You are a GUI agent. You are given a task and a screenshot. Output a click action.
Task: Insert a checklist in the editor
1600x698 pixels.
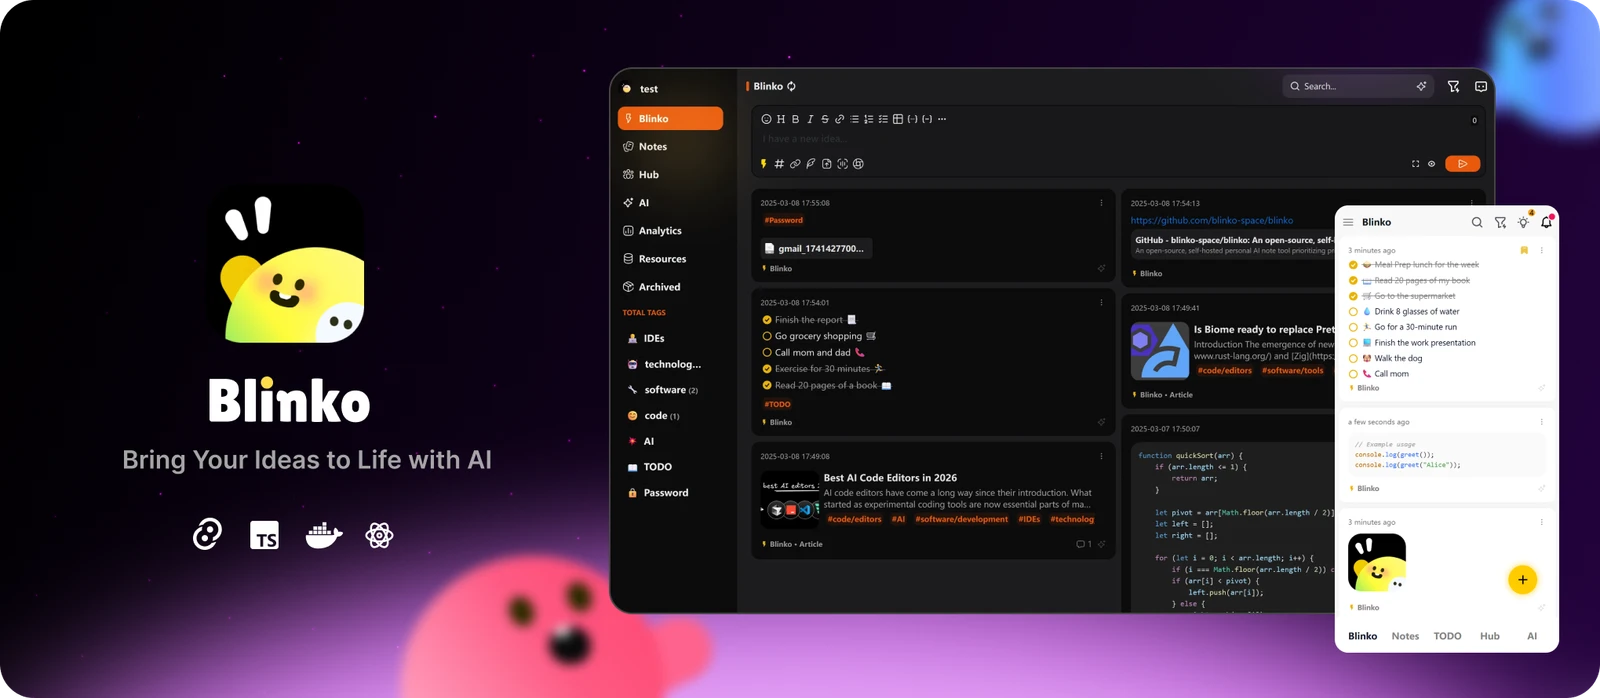(883, 119)
